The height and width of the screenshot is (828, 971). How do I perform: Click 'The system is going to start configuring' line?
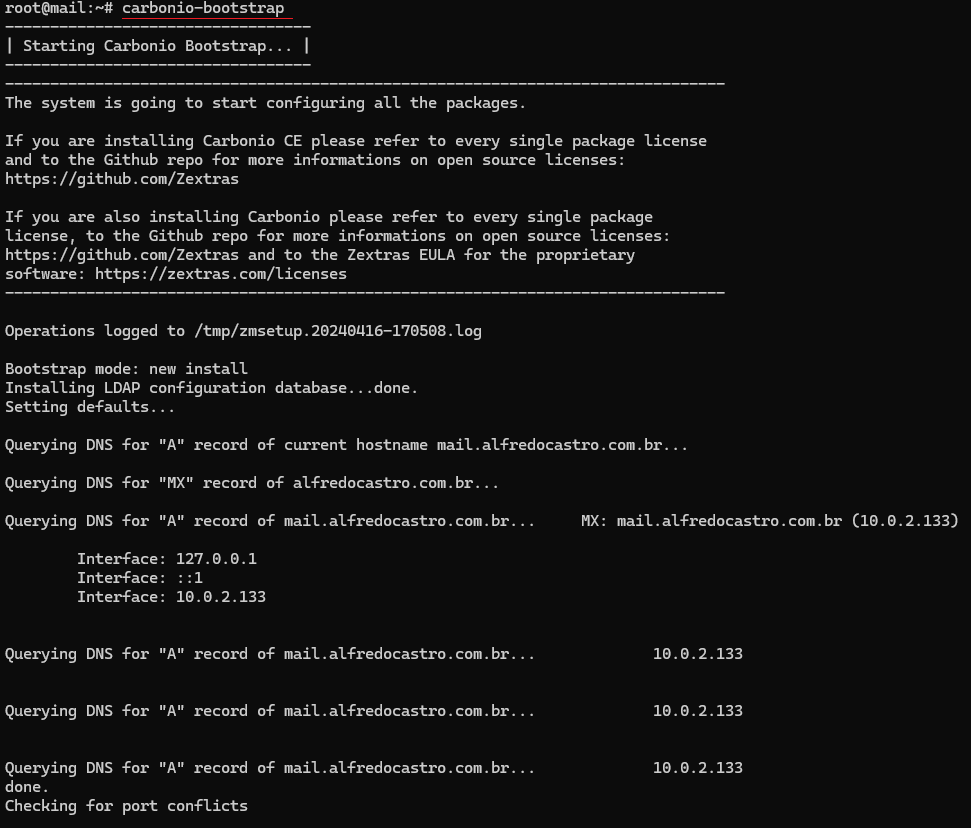tap(266, 103)
